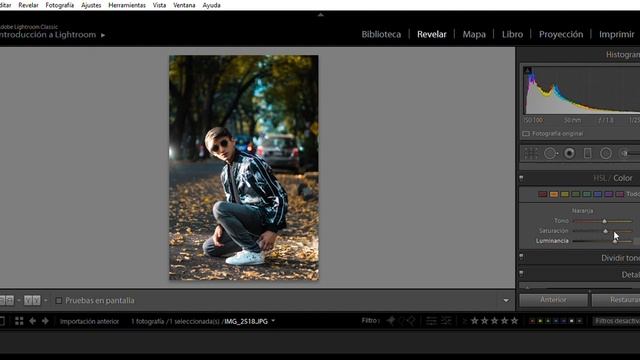The height and width of the screenshot is (360, 640).
Task: Select the Spot Removal tool
Action: (551, 153)
